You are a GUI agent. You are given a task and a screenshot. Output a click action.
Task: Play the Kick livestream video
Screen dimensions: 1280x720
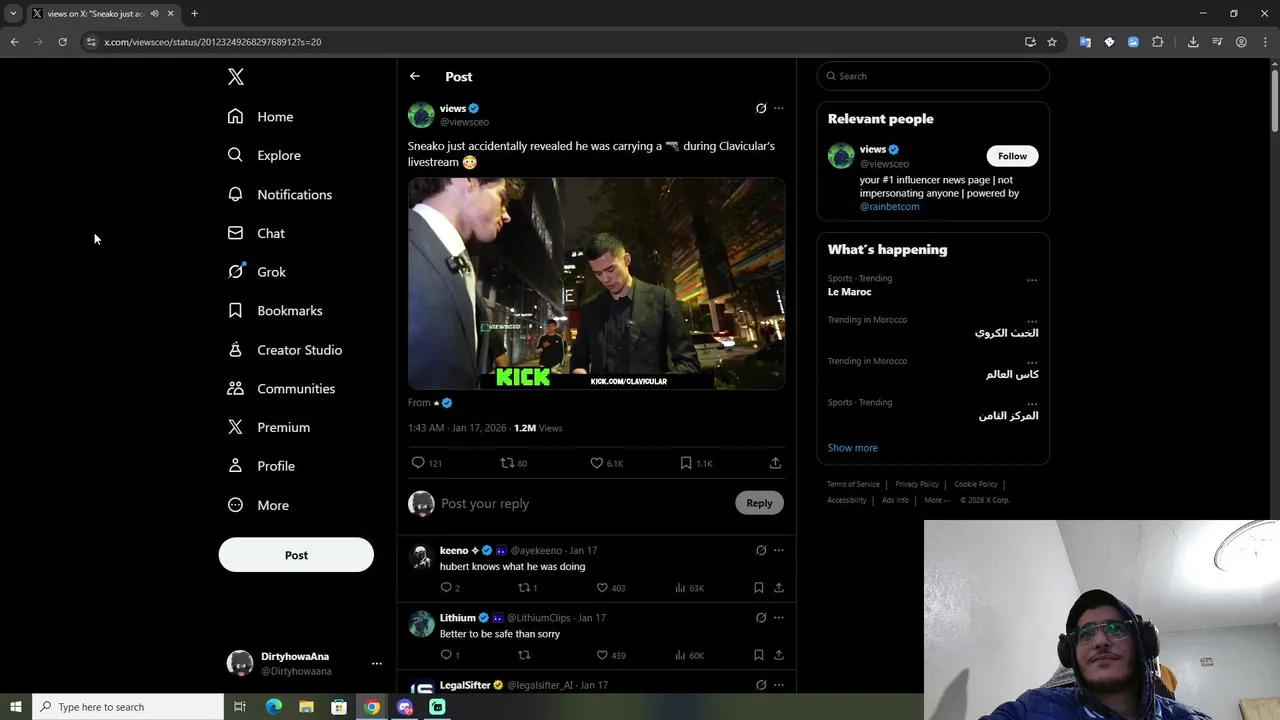click(x=596, y=283)
